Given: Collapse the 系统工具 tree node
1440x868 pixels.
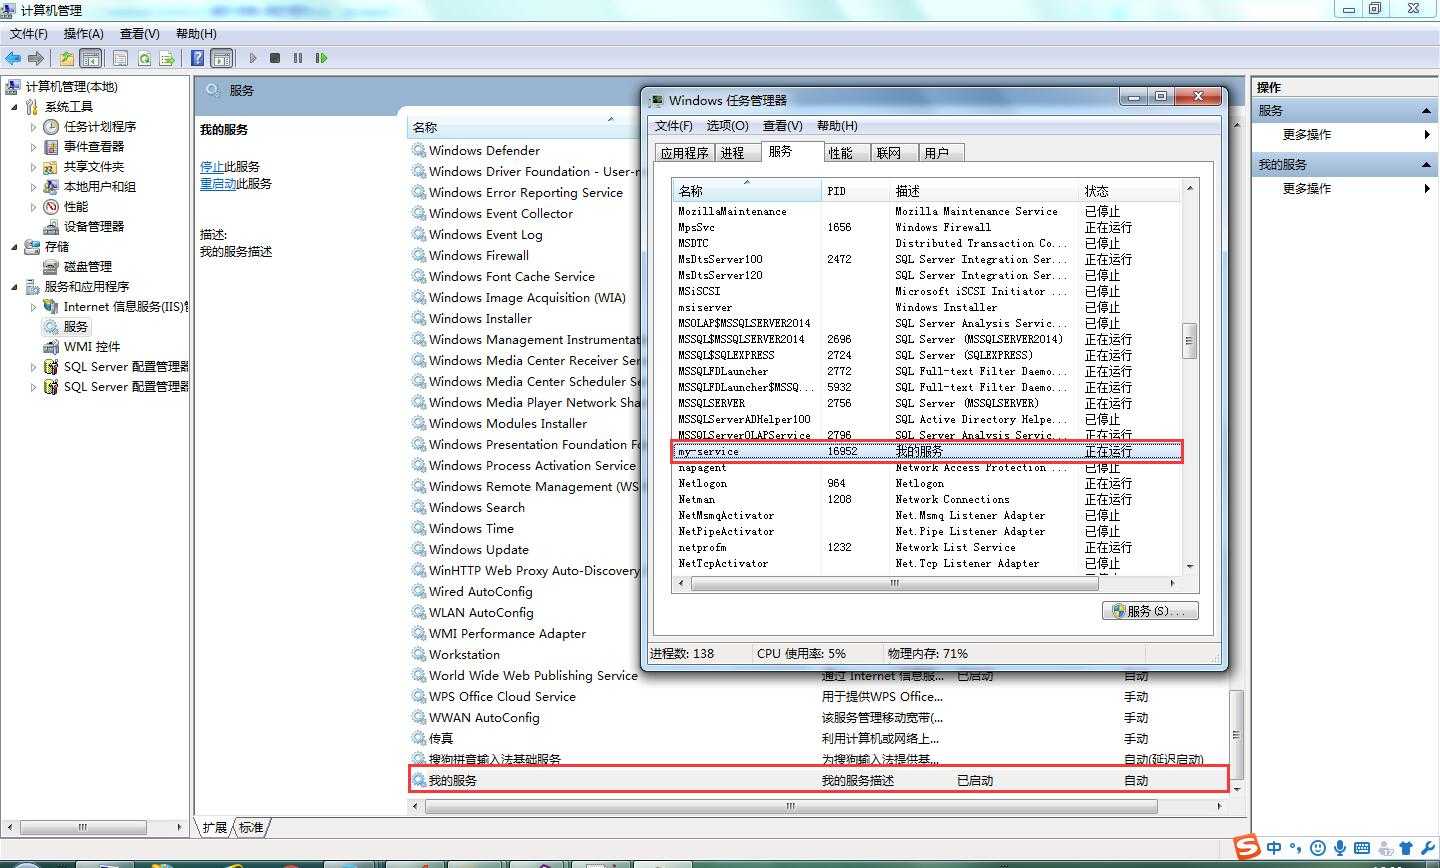Looking at the screenshot, I should (14, 106).
